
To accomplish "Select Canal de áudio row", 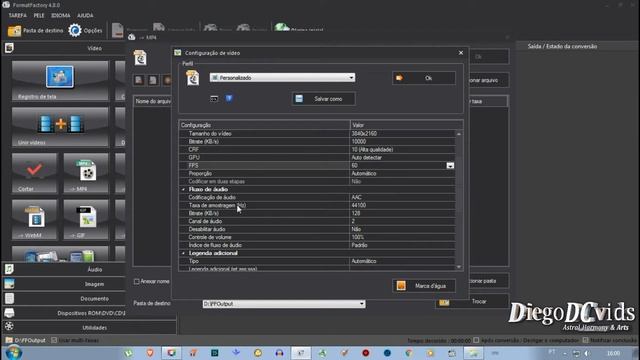I will [x=317, y=221].
